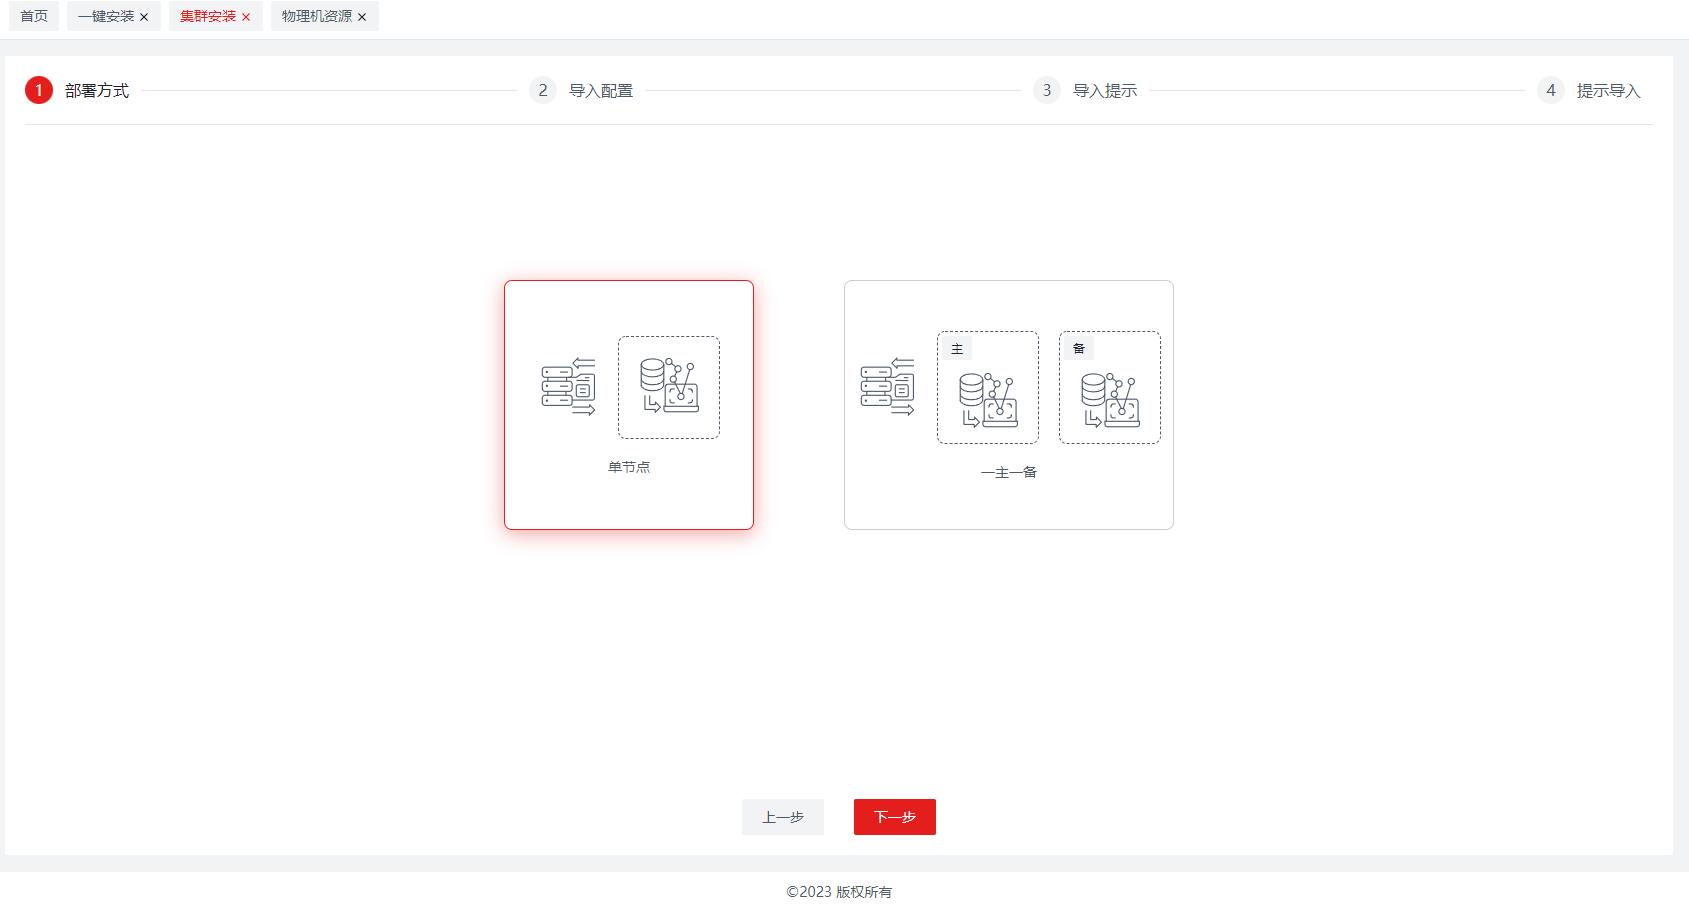Select 单节点 deployment option label
Screen dimensions: 1689x908
tap(629, 467)
